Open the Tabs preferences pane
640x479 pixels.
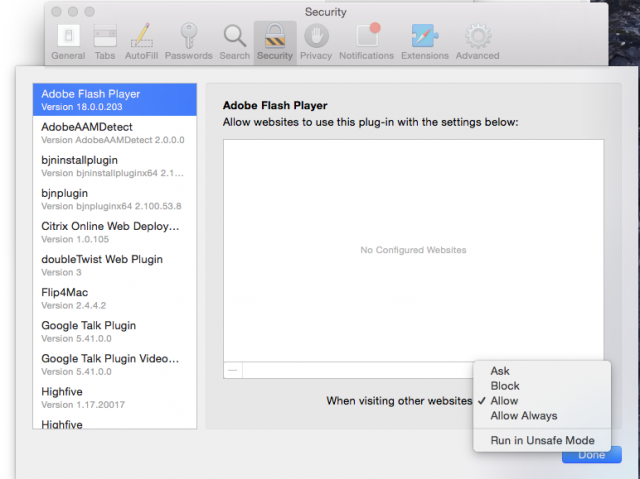(x=105, y=42)
